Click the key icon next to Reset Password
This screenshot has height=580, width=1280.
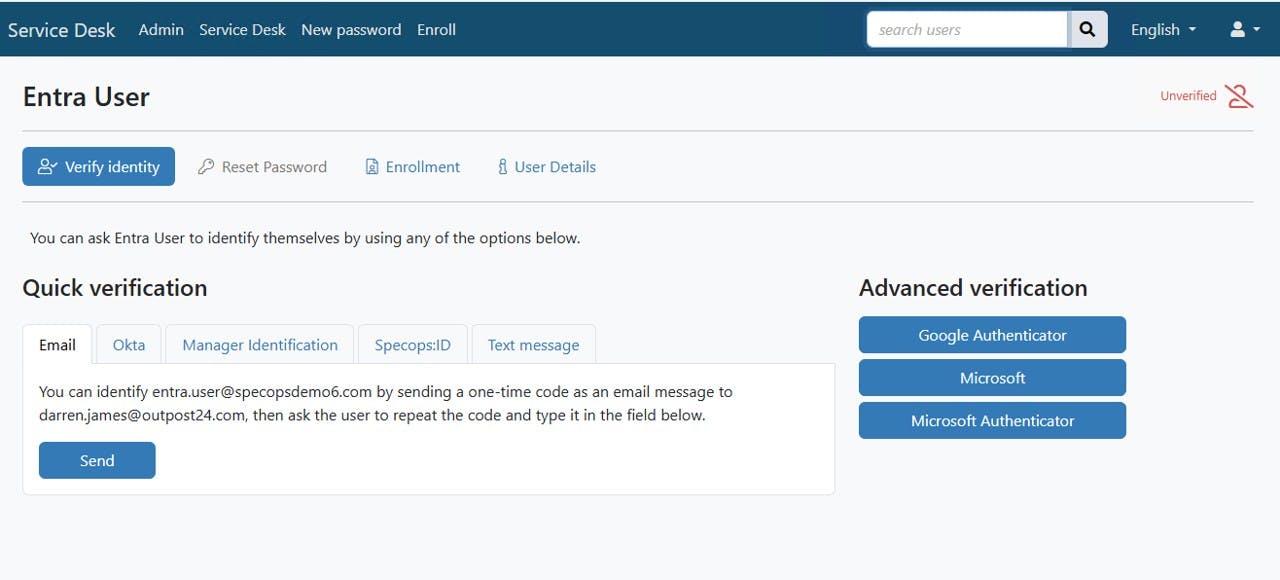pos(206,166)
